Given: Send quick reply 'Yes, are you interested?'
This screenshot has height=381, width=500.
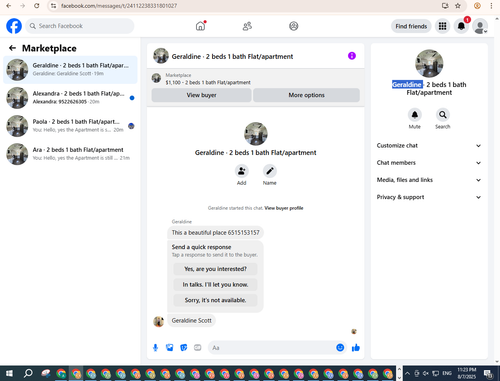Looking at the screenshot, I should click(x=215, y=269).
